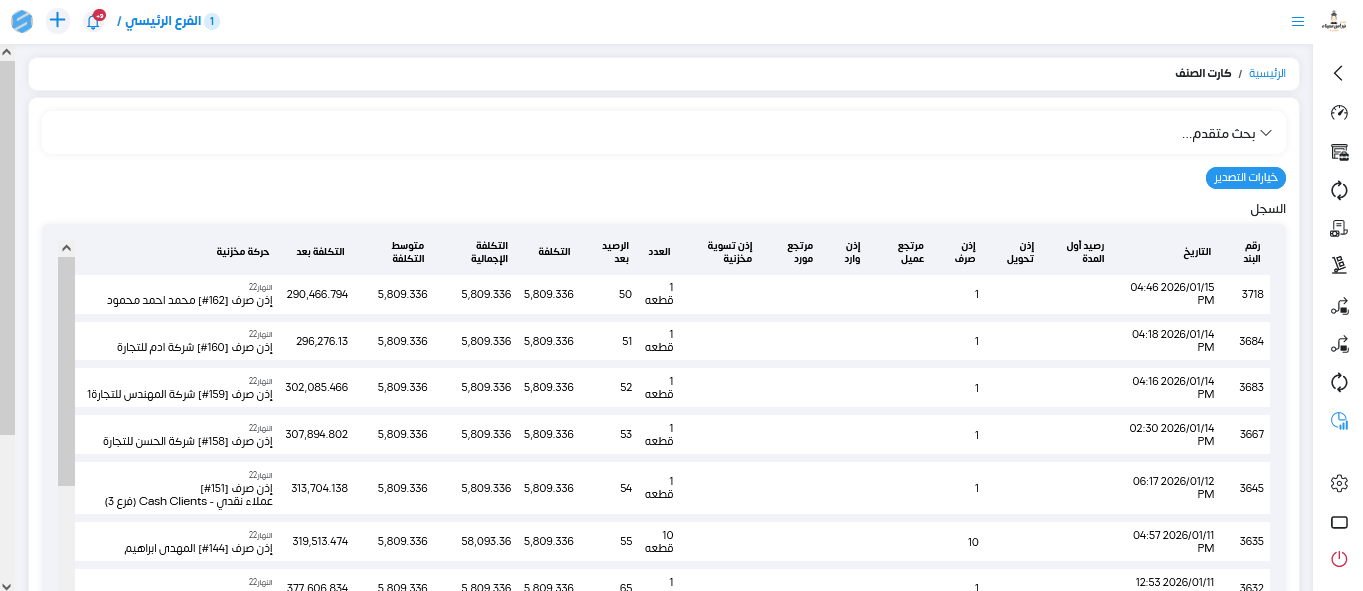Expand the بحث متقدم advanced search panel

1226,133
